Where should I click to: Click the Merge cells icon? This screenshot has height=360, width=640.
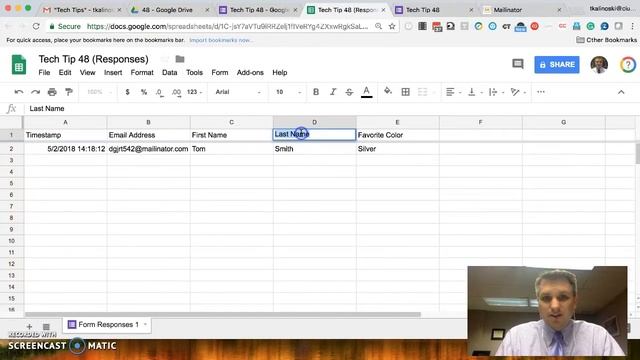coord(423,92)
